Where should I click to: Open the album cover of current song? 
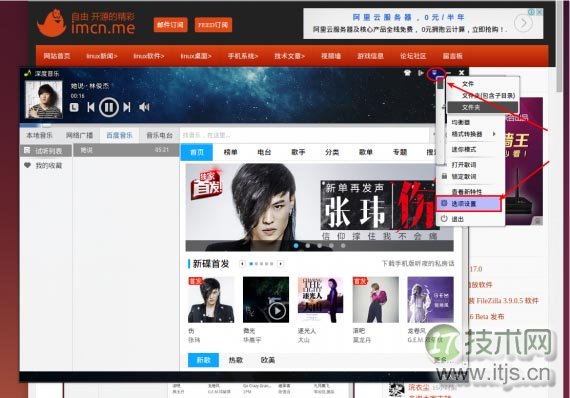pos(44,100)
